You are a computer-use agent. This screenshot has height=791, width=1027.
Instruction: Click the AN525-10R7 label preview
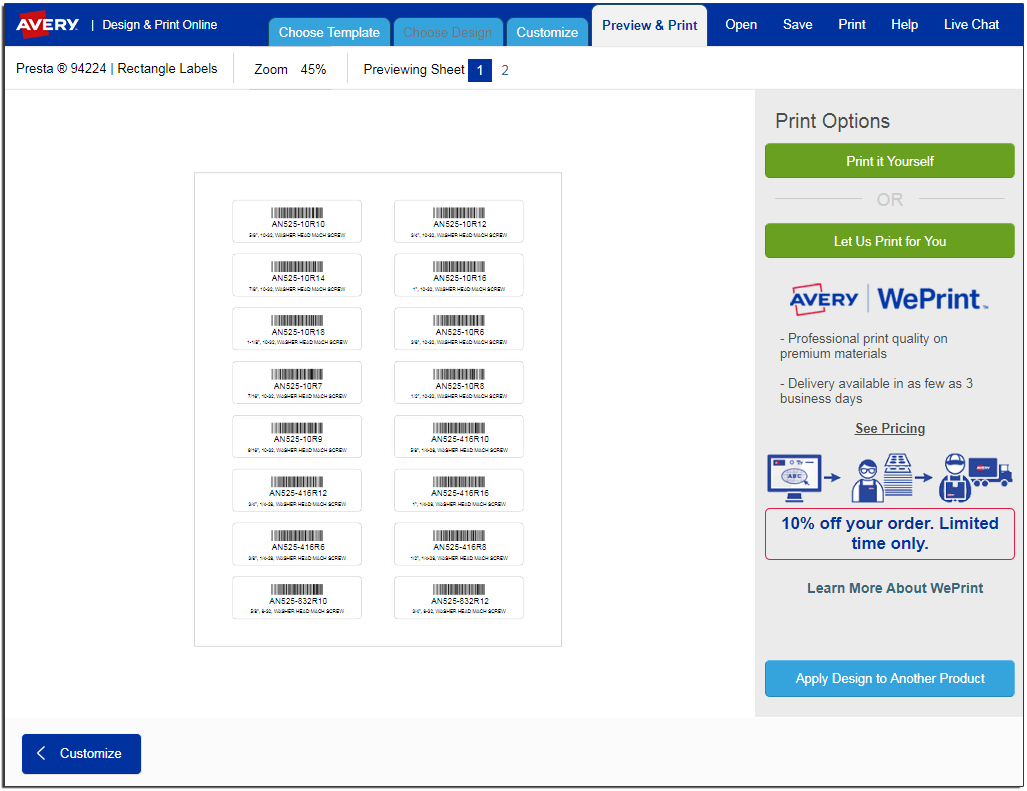point(297,382)
